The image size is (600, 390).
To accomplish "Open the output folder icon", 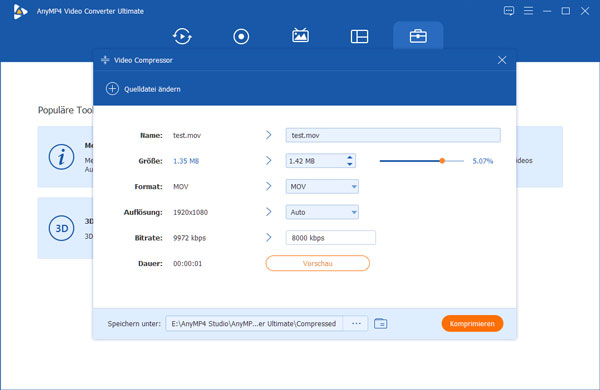I will tap(380, 324).
